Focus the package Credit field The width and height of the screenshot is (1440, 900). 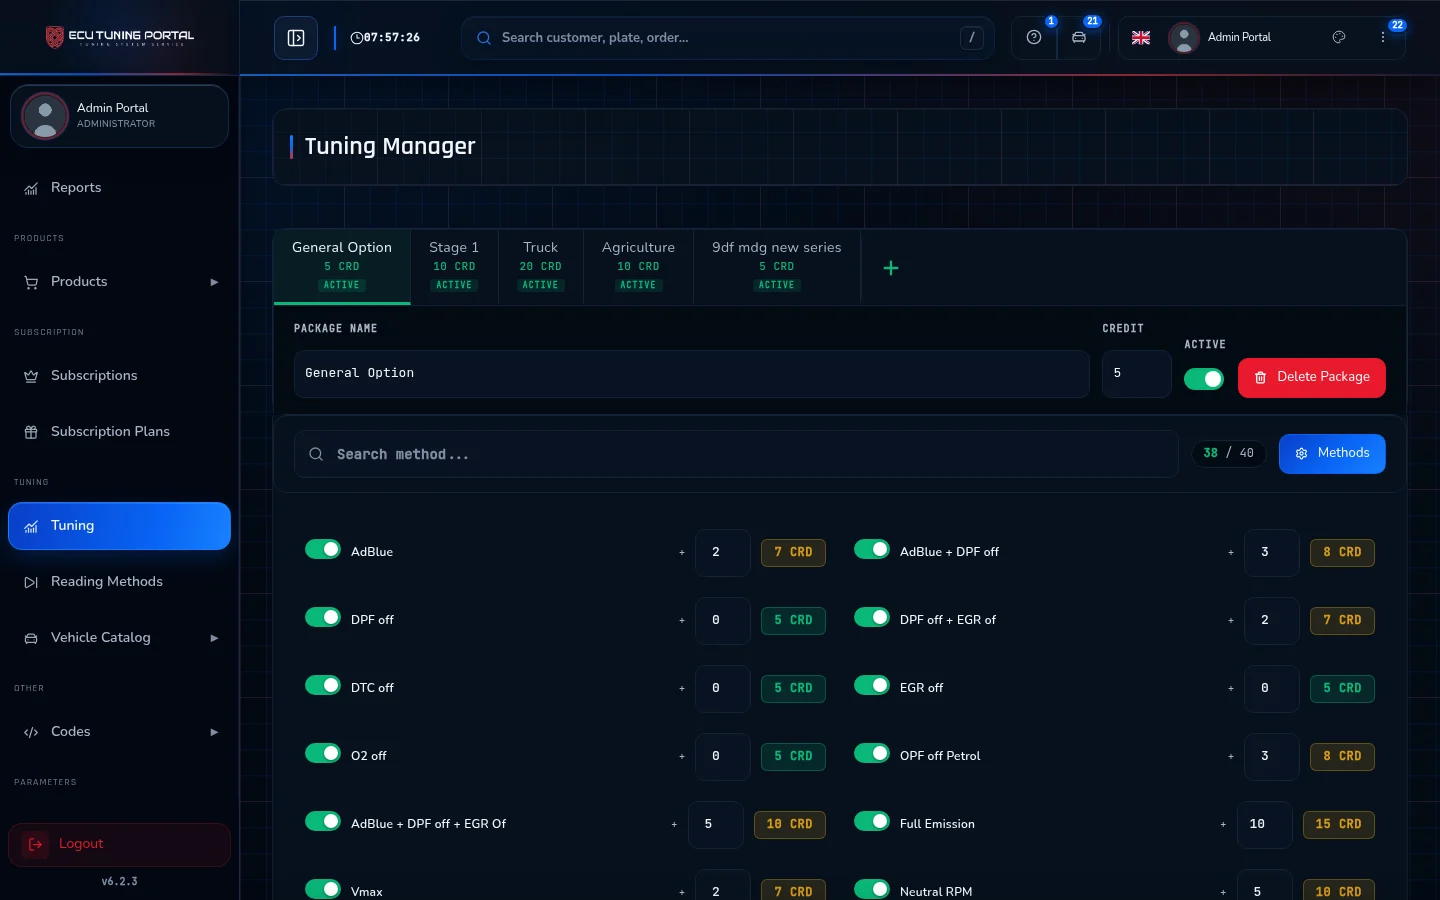(1137, 374)
